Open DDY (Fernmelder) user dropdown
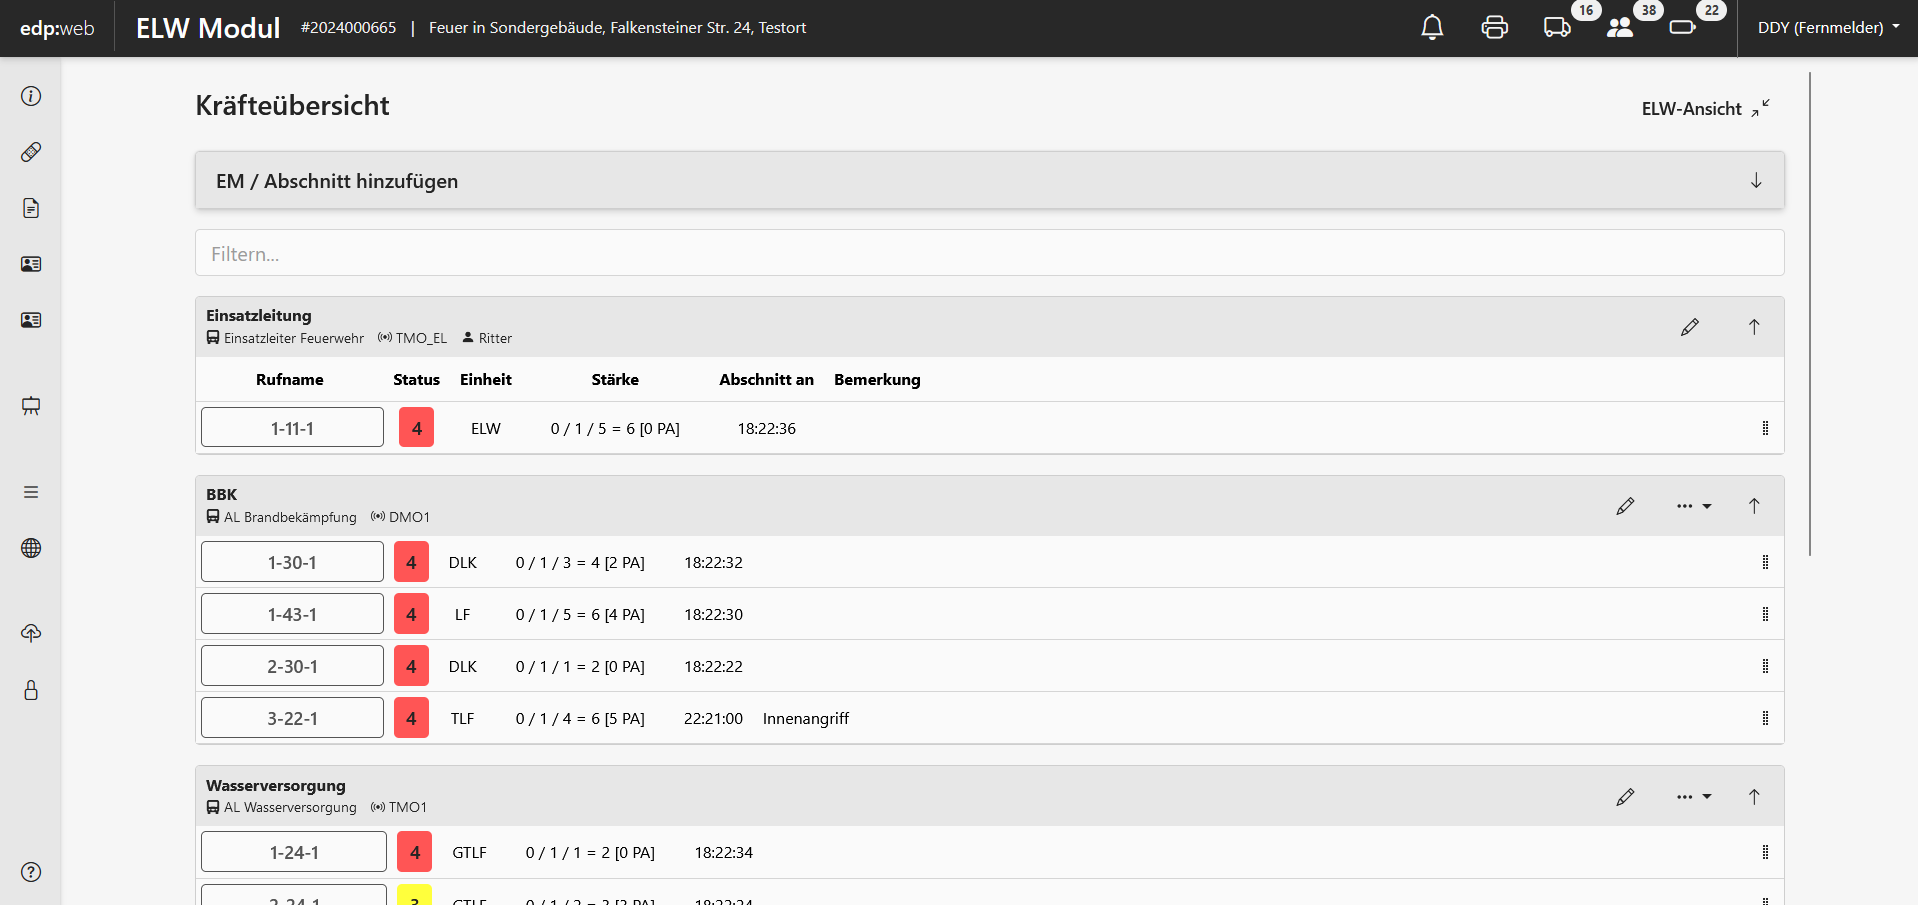 click(x=1828, y=28)
